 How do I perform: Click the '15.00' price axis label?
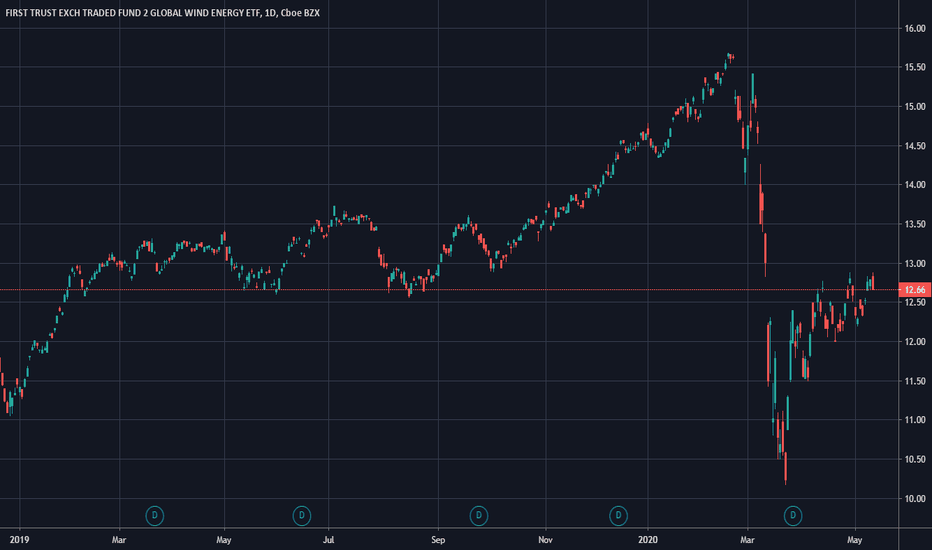pyautogui.click(x=915, y=106)
